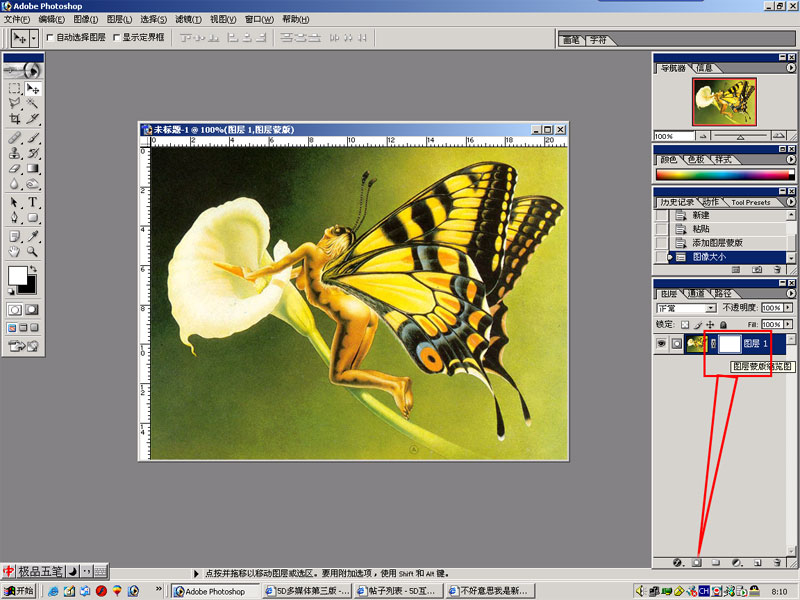This screenshot has width=800, height=600.
Task: Click the foreground color swatch
Action: tap(17, 276)
